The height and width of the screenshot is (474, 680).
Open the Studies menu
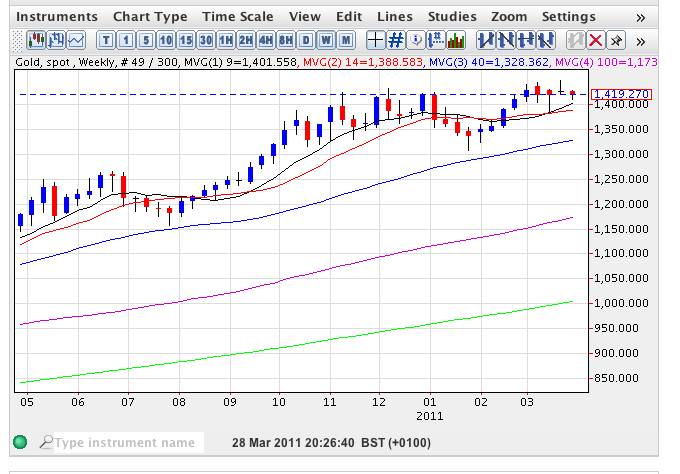(452, 17)
